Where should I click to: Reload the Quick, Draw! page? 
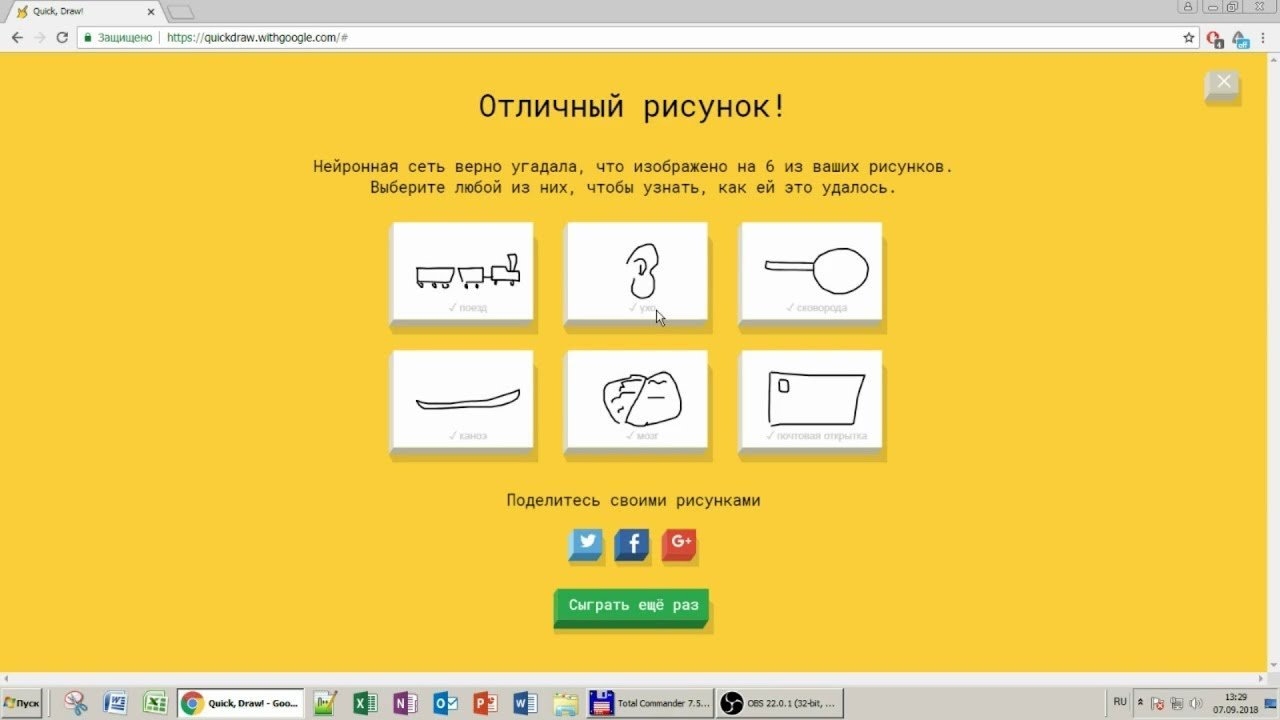coord(62,38)
